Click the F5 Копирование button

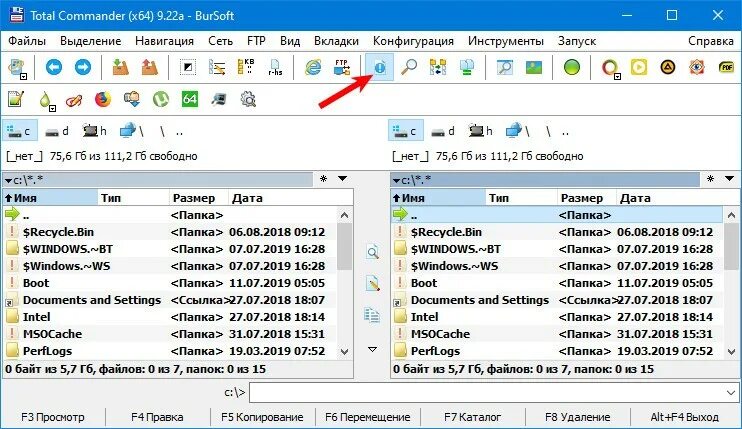[x=262, y=417]
